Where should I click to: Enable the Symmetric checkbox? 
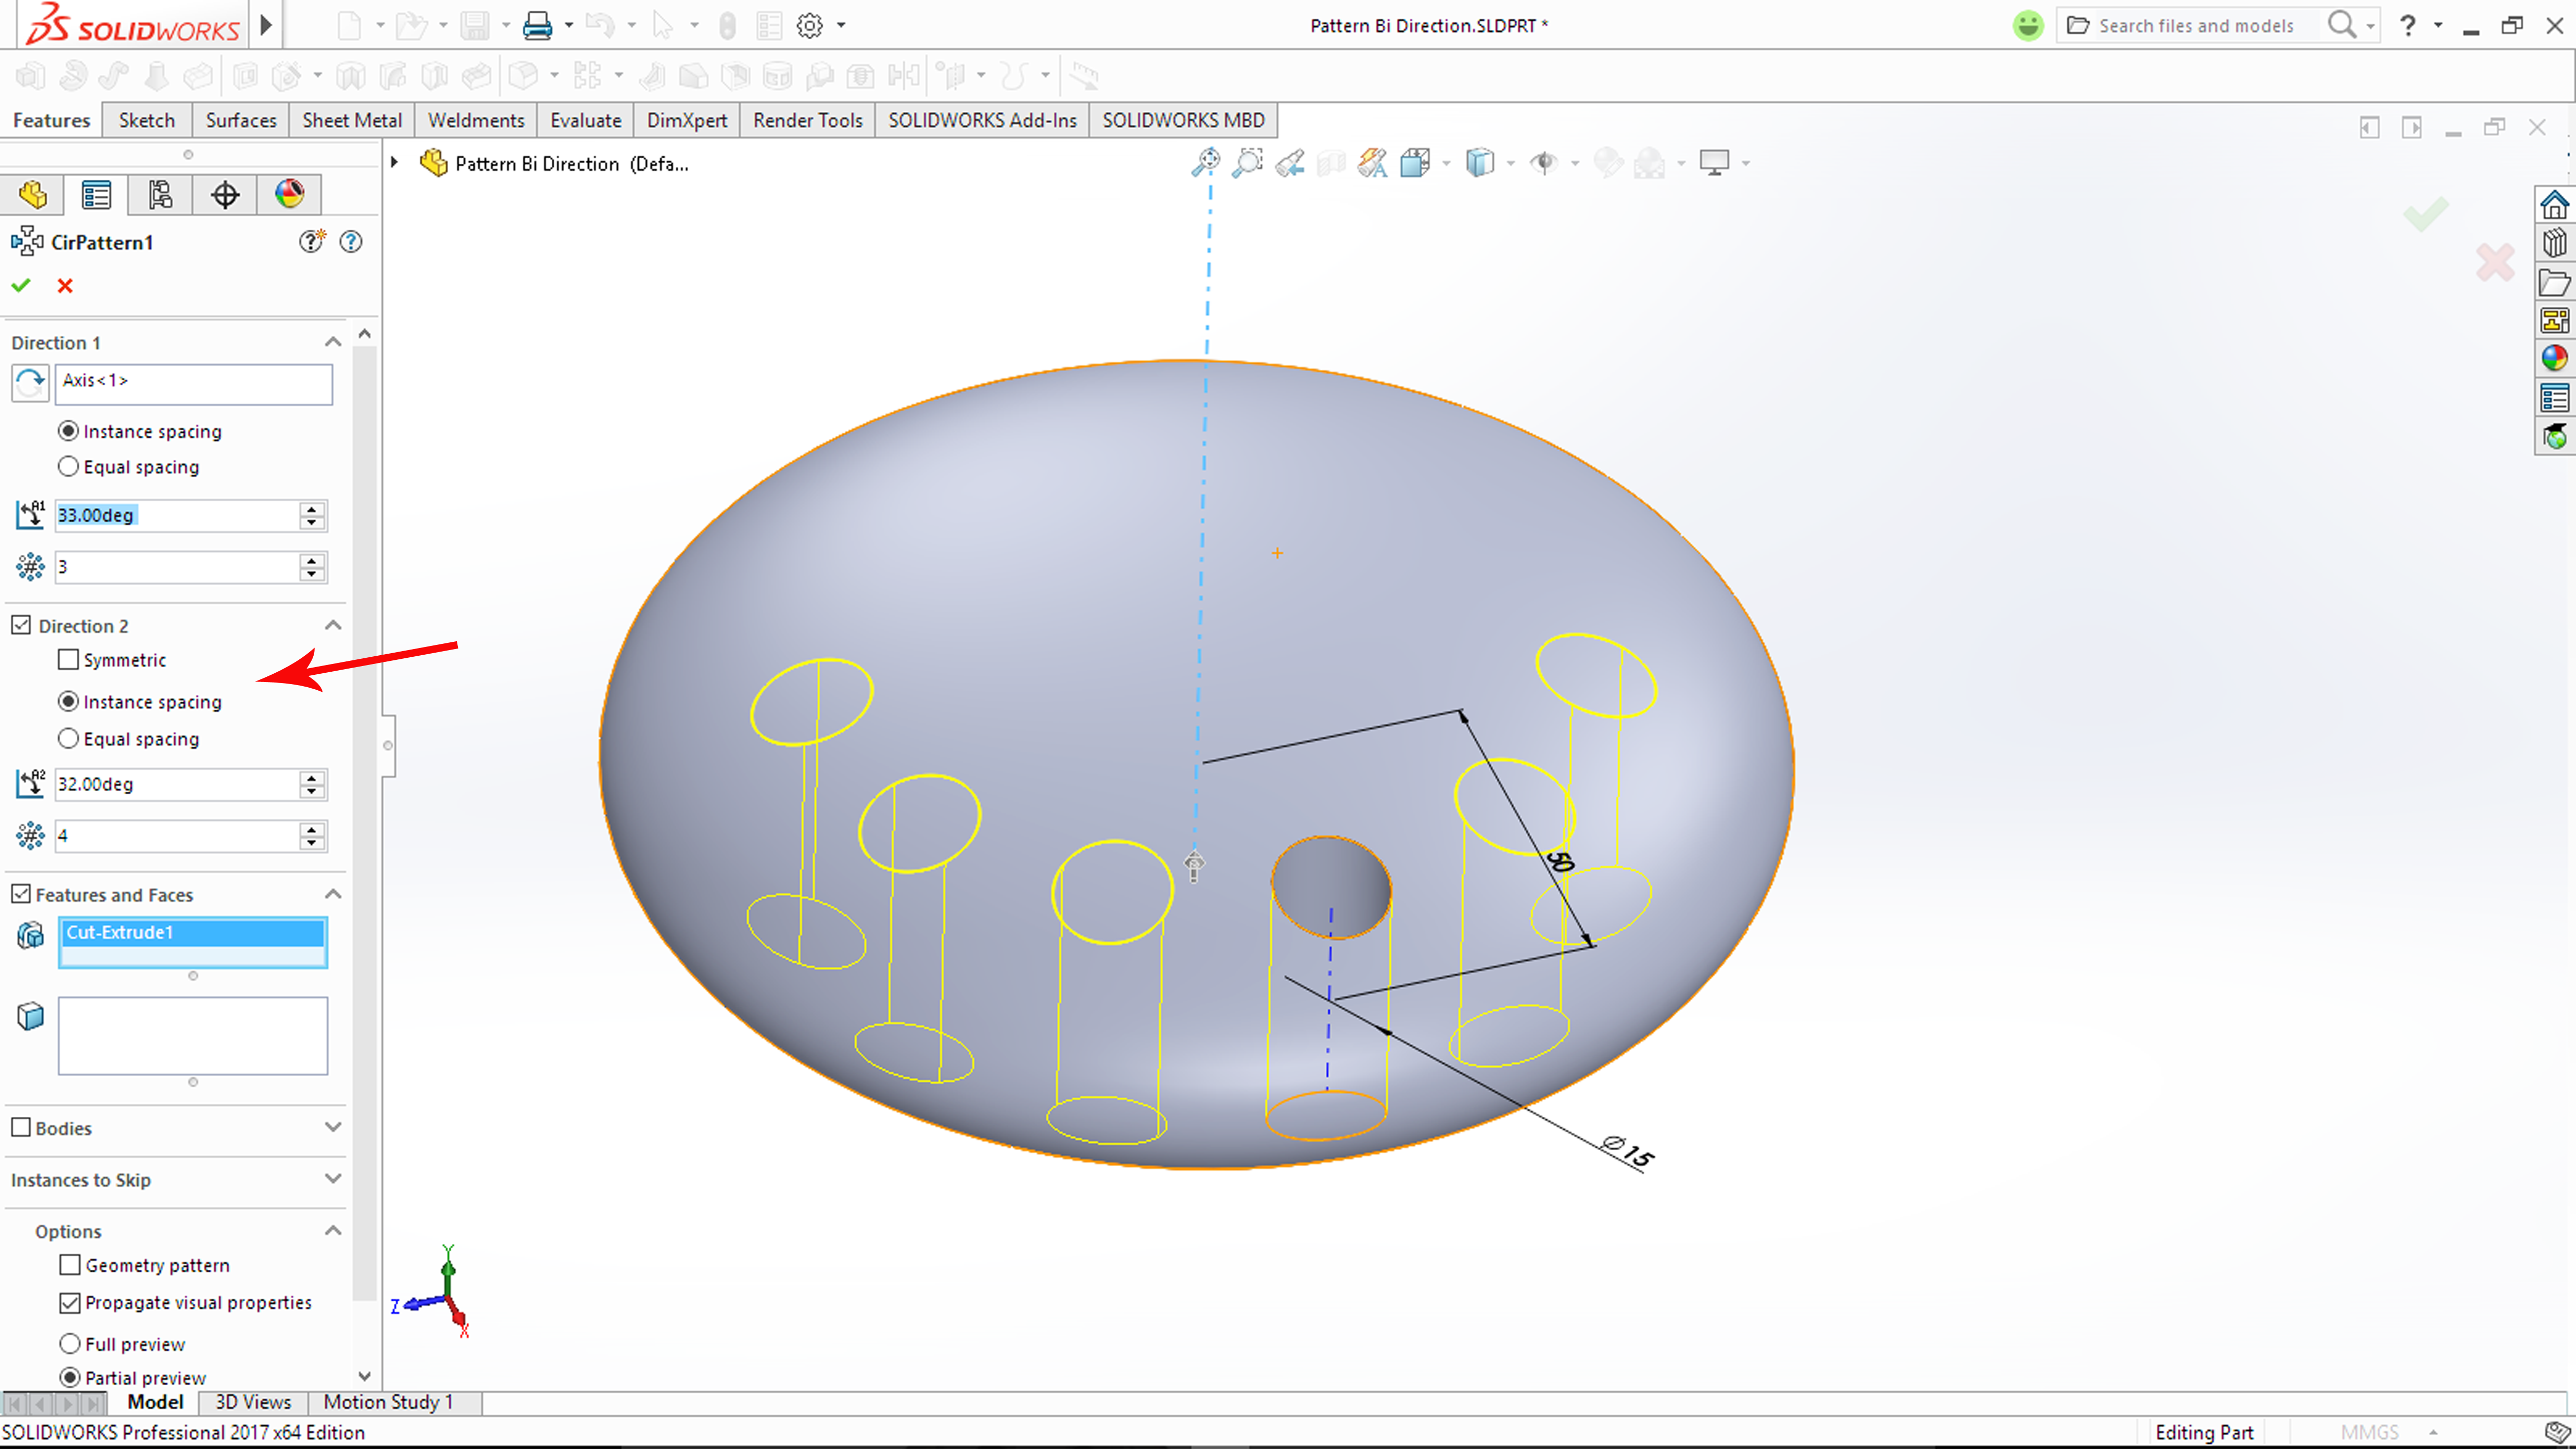pyautogui.click(x=69, y=660)
